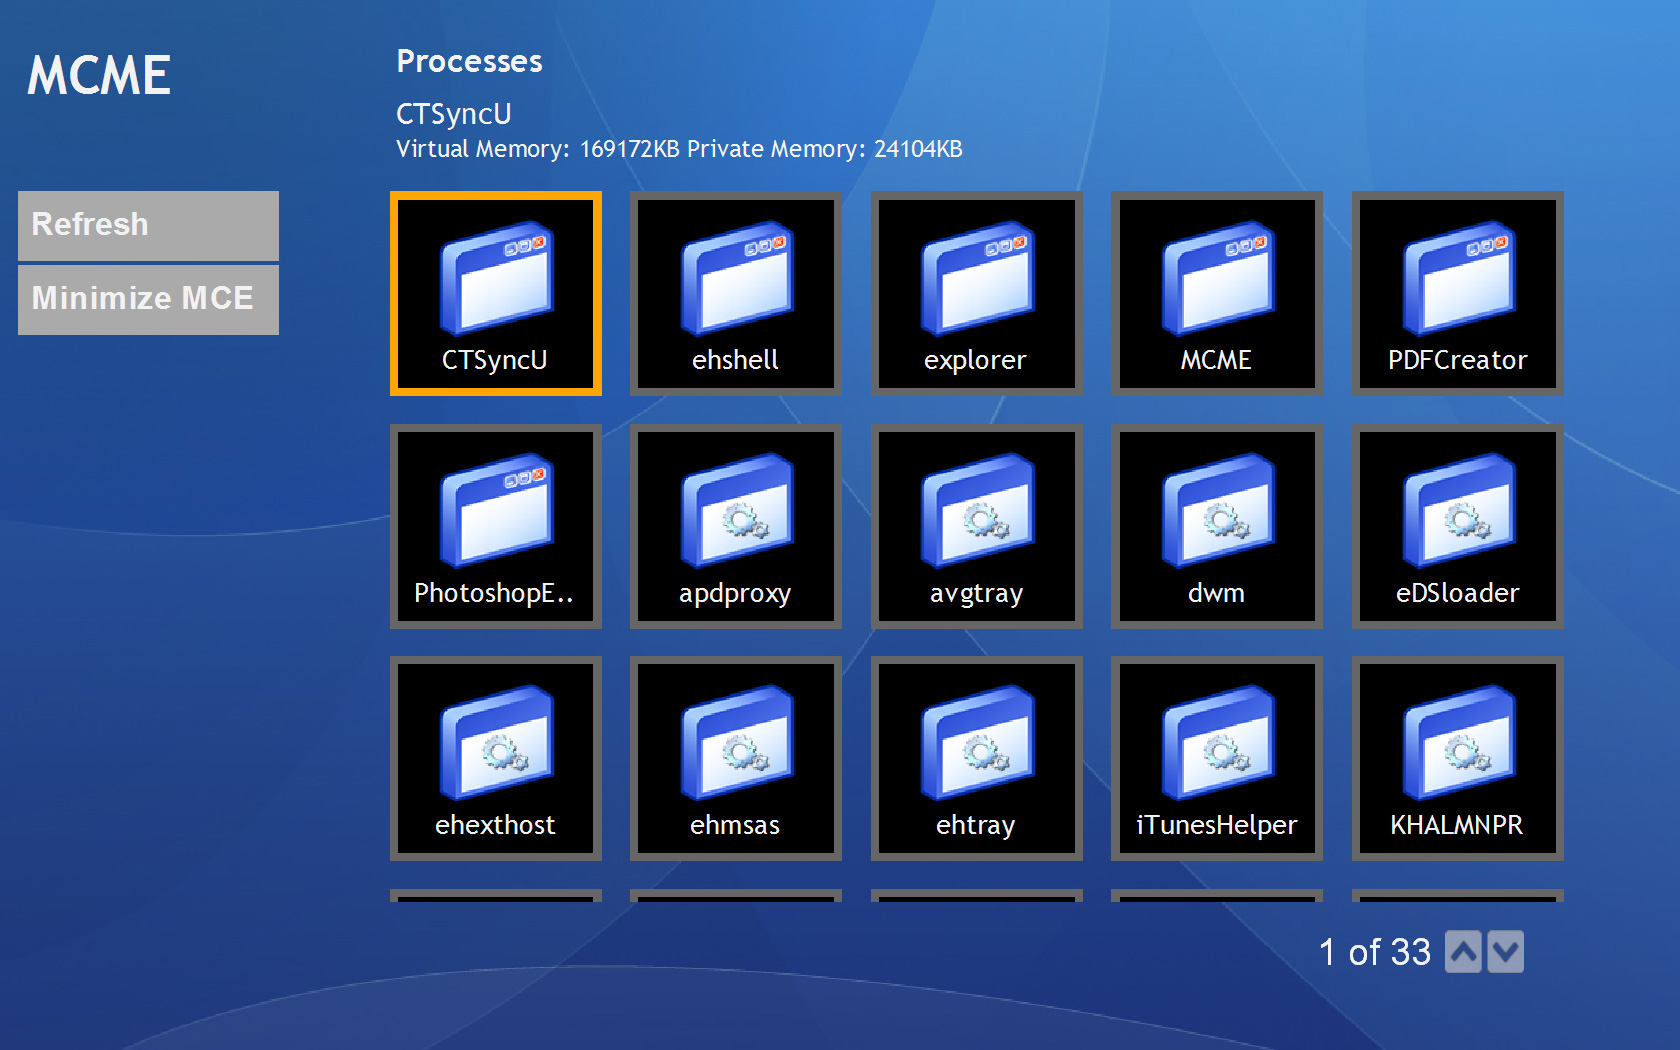Screen dimensions: 1680x1050
Task: Select the apdproxy service icon
Action: (735, 526)
